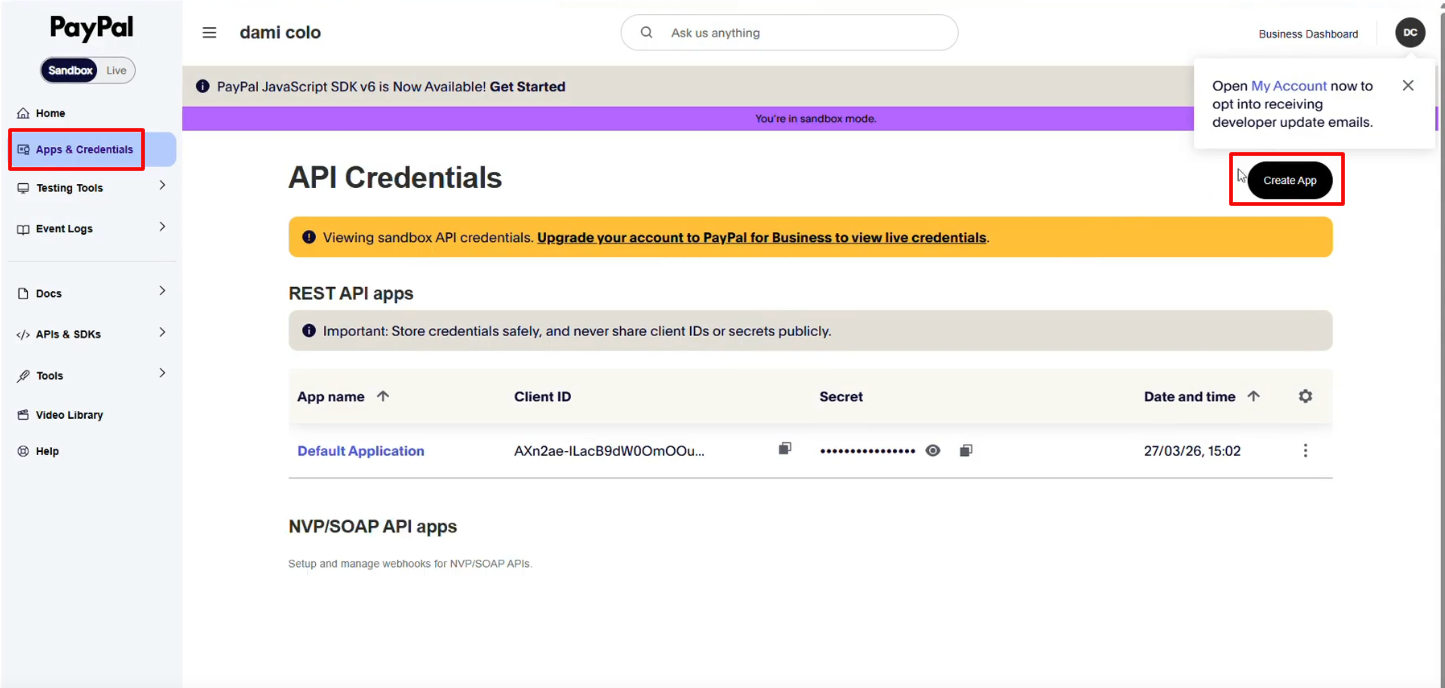This screenshot has width=1445, height=688.
Task: Click the Ask us anything search field
Action: (789, 33)
